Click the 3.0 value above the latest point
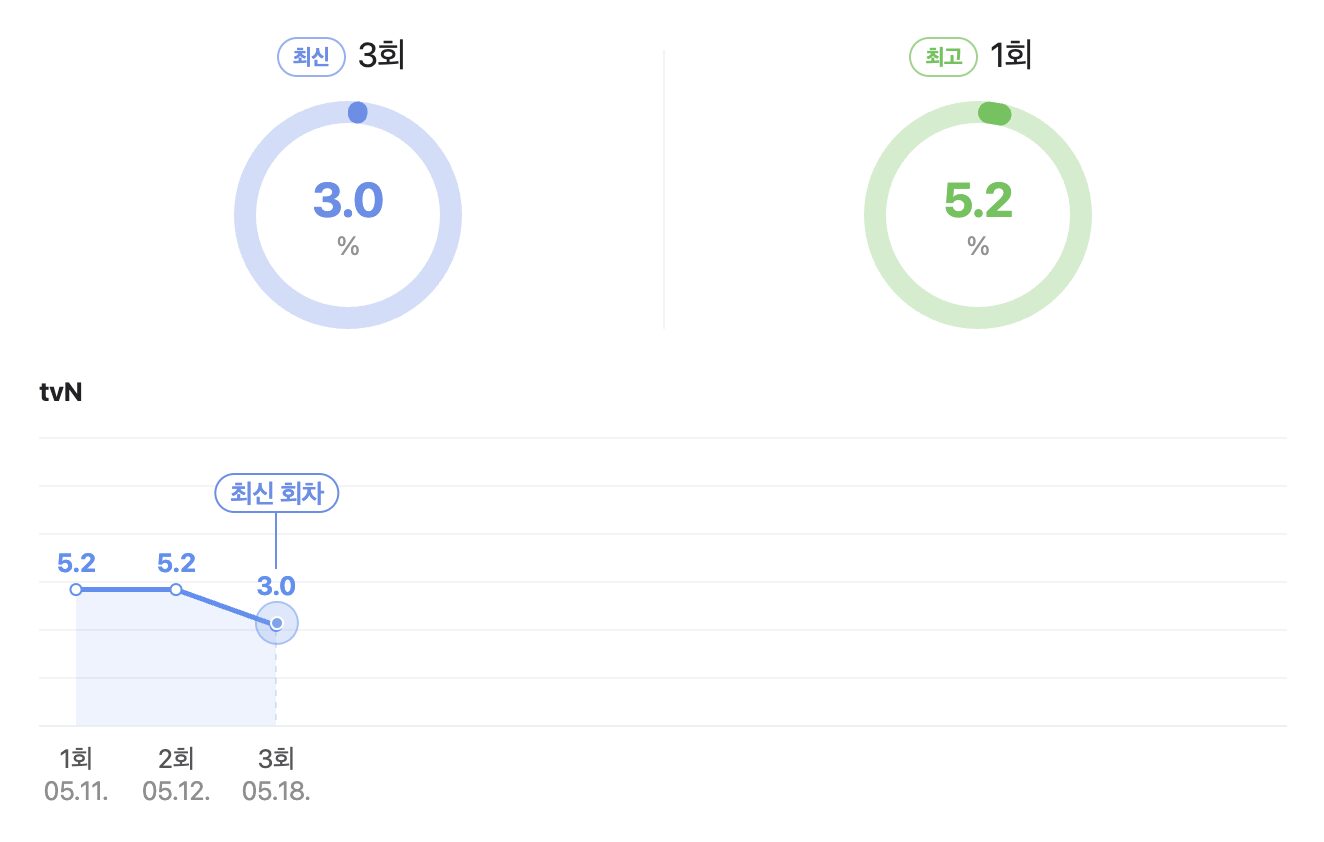Viewport: 1324px width, 842px height. pyautogui.click(x=276, y=586)
